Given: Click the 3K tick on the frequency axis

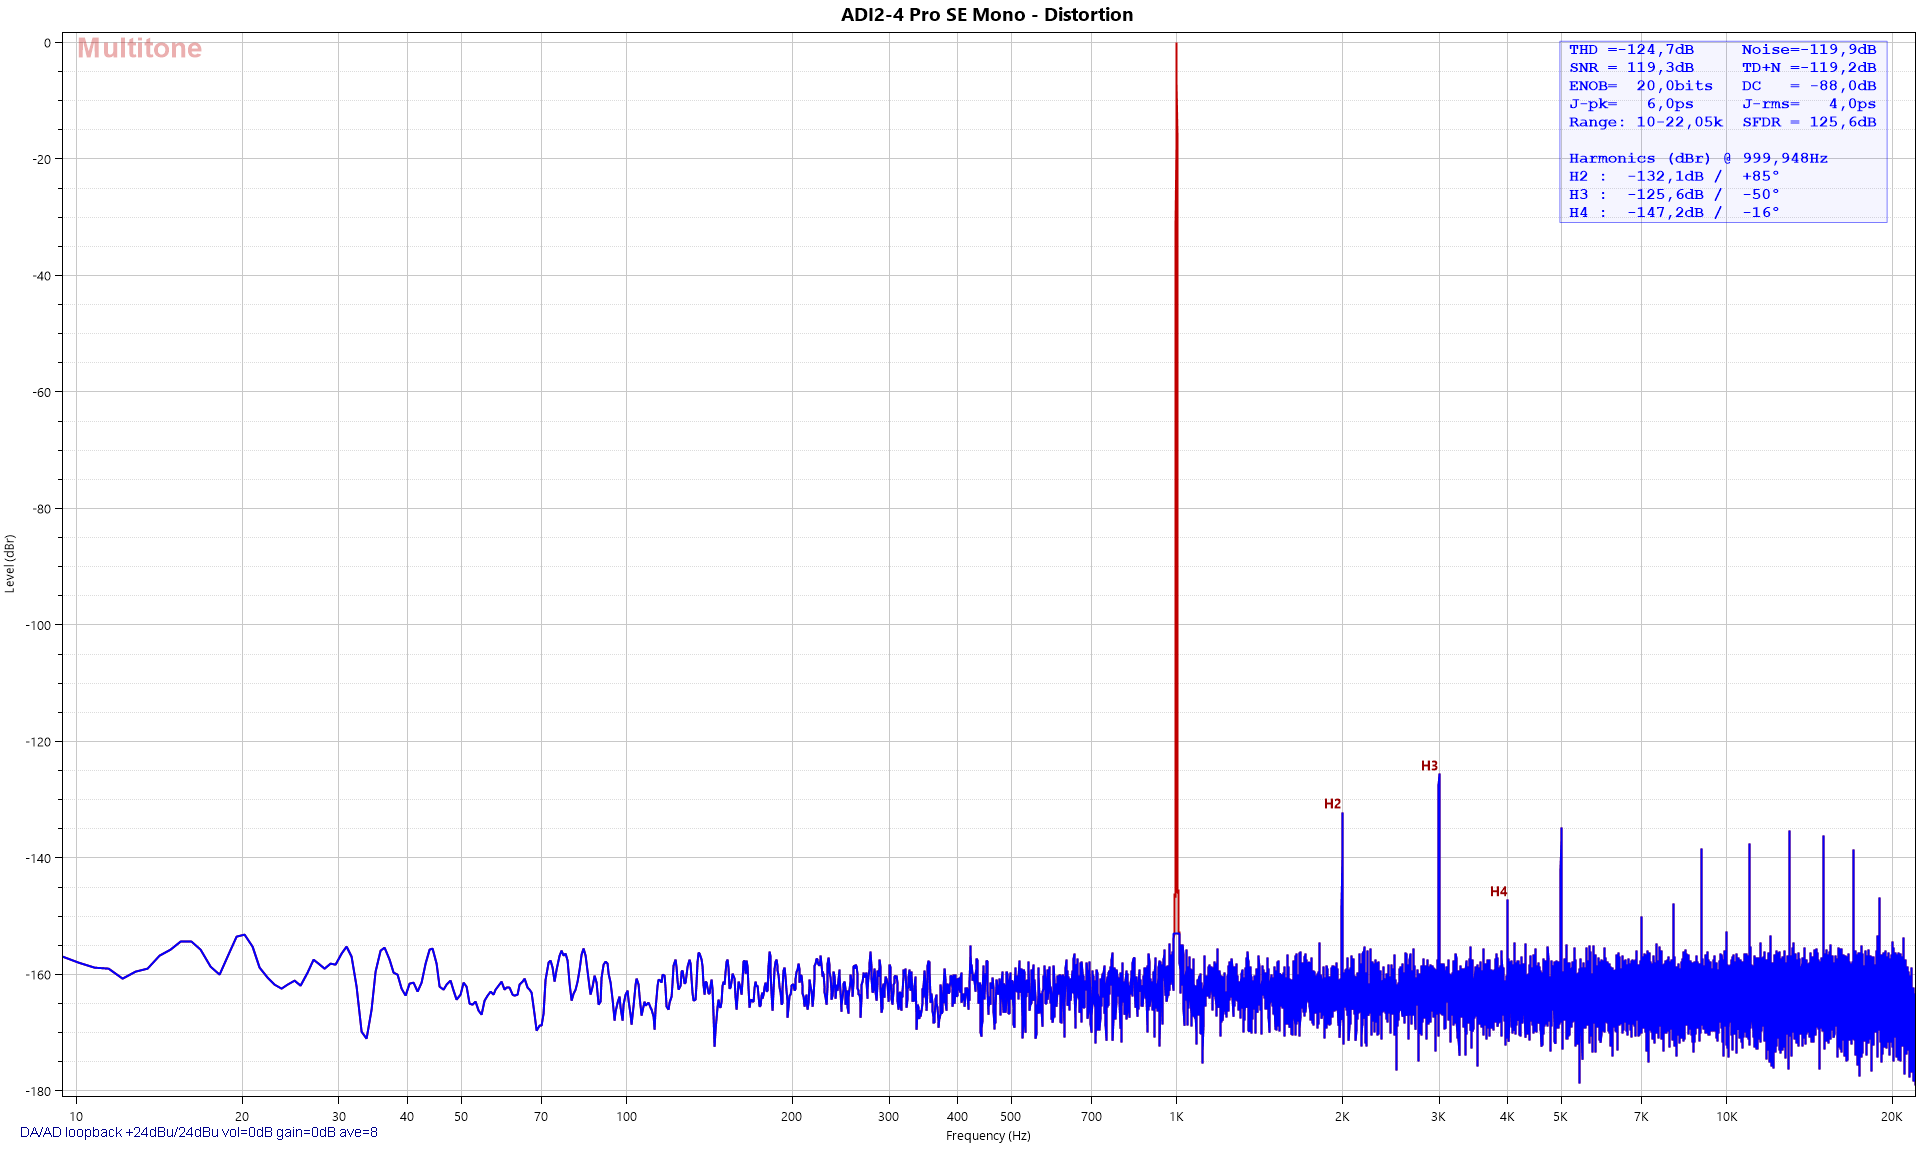Looking at the screenshot, I should (1438, 1117).
